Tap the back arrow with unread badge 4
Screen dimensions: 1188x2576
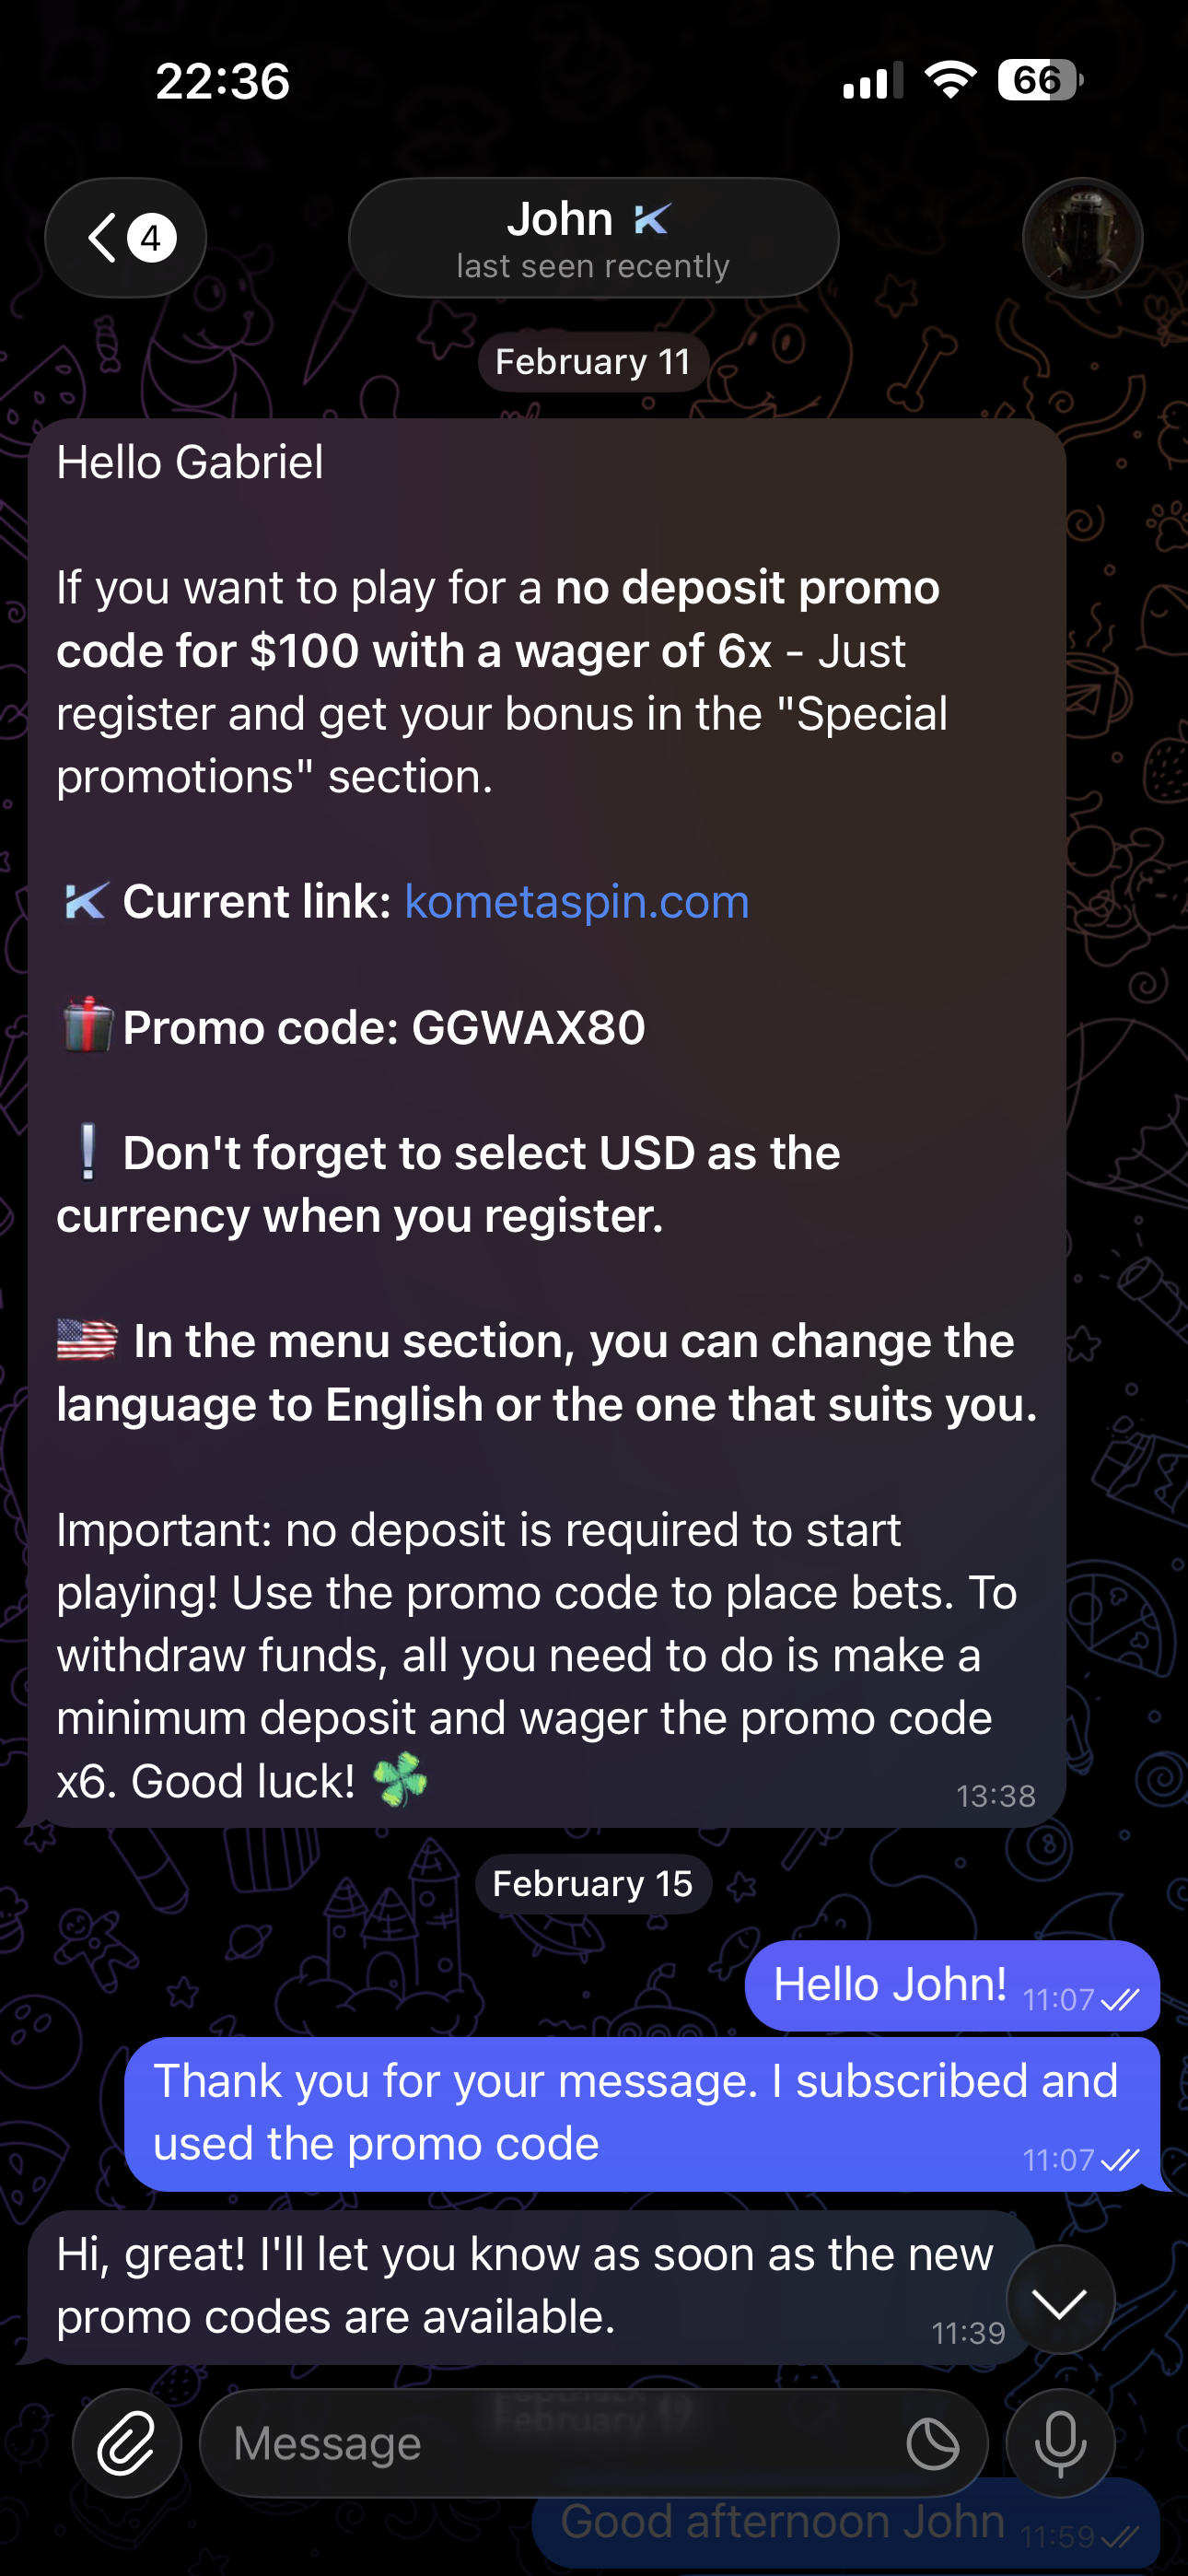point(126,238)
